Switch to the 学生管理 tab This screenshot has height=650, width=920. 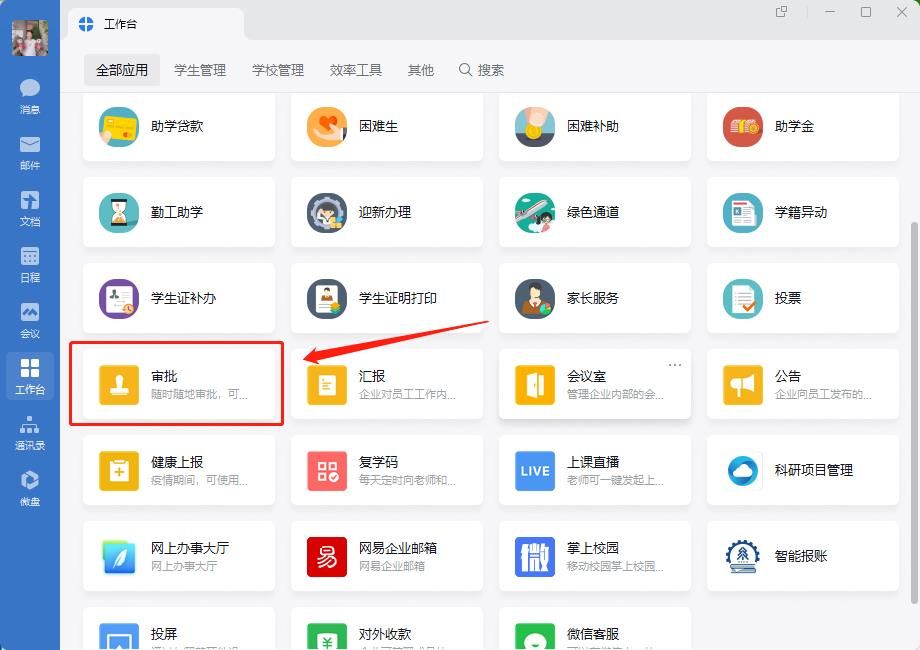[200, 70]
